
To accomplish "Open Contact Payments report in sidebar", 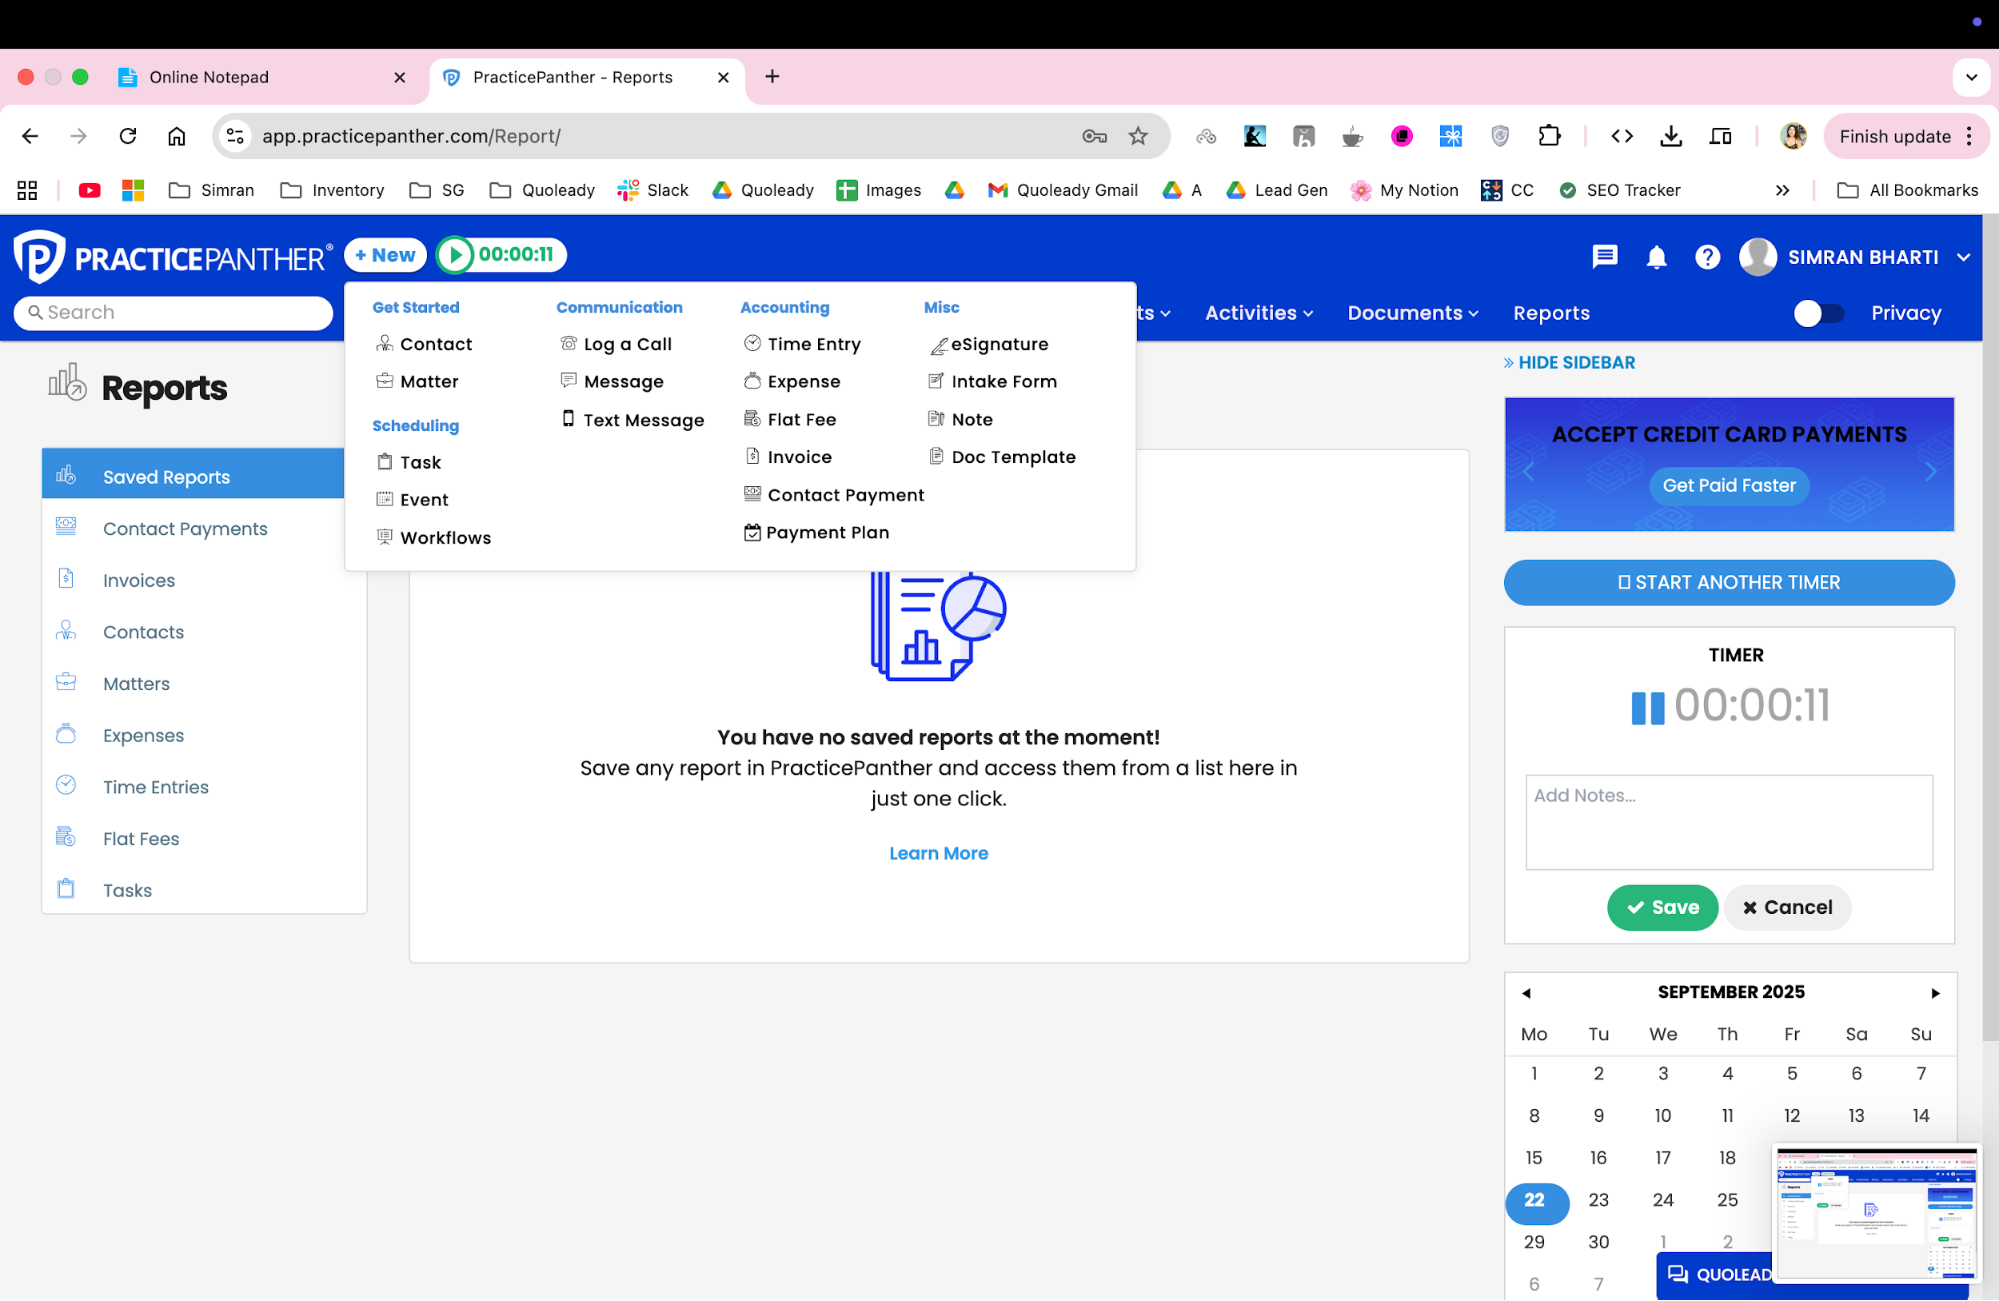I will point(185,528).
